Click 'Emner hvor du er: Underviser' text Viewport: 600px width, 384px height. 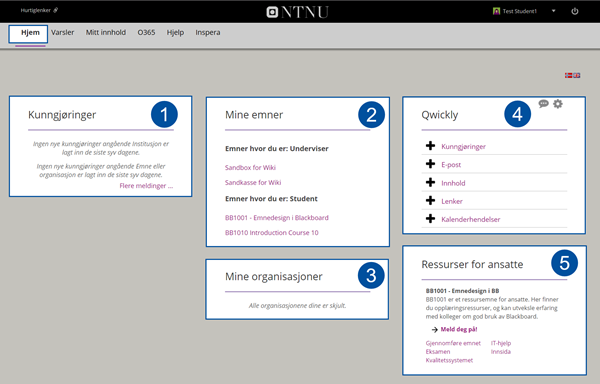277,149
